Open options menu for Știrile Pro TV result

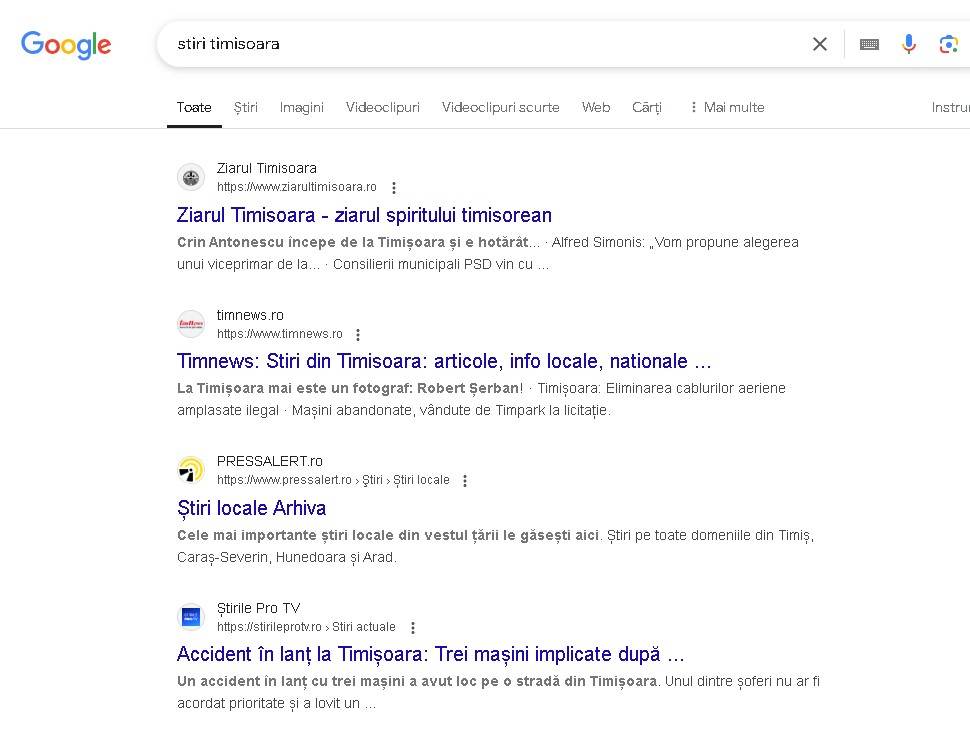click(x=413, y=628)
